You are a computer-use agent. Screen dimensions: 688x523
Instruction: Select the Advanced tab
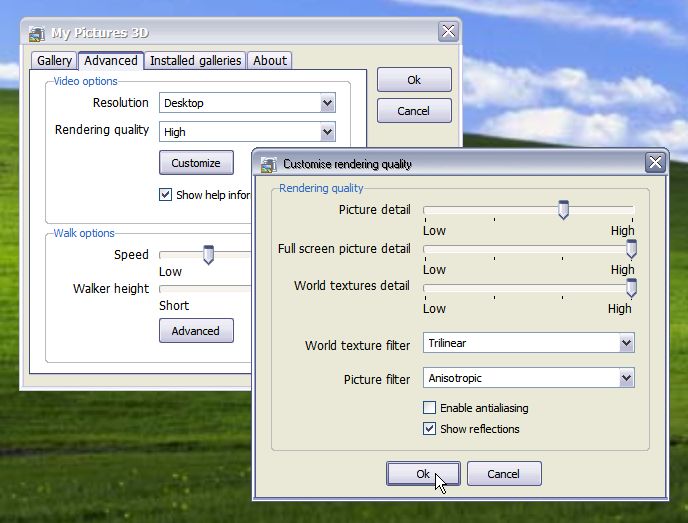111,60
